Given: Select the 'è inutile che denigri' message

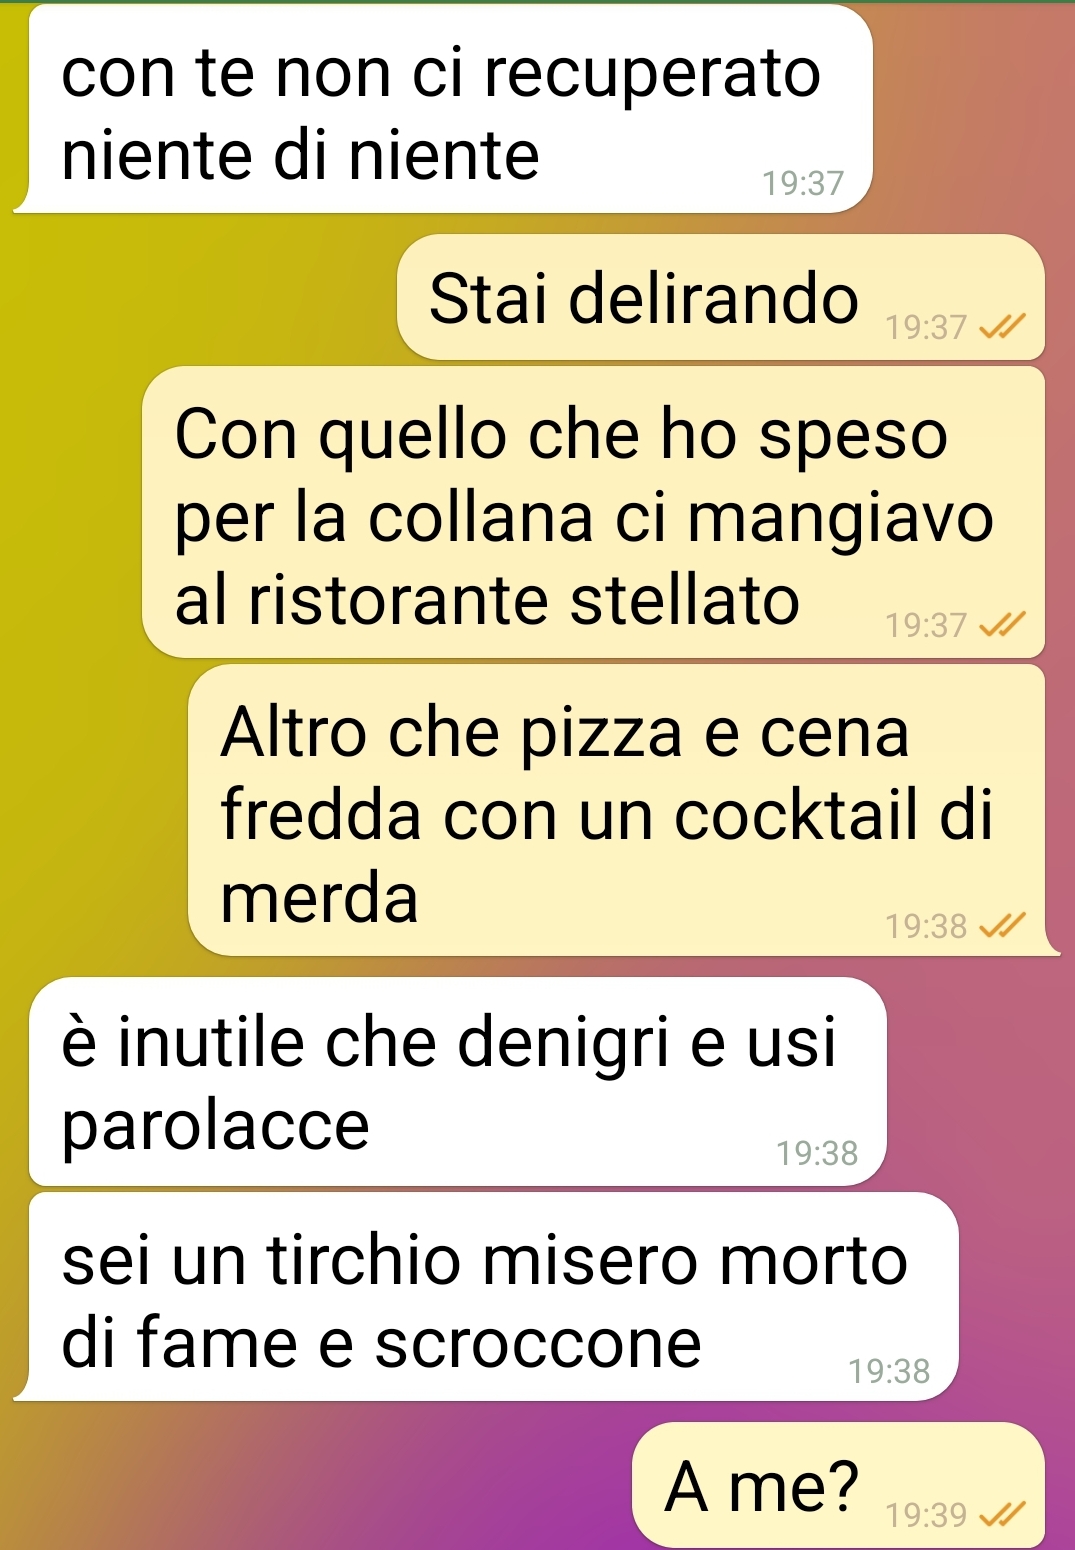Looking at the screenshot, I should [458, 1082].
